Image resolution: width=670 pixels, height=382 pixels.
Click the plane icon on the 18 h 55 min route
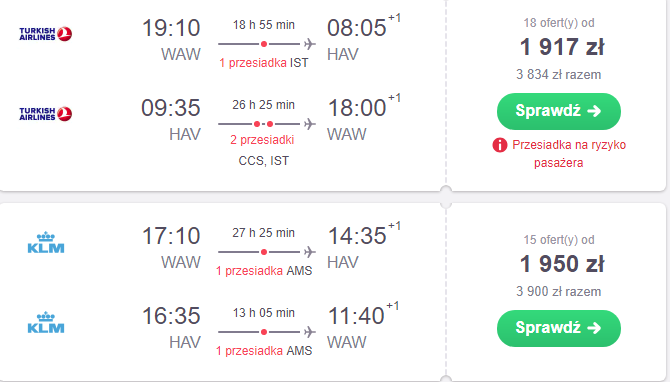click(310, 44)
